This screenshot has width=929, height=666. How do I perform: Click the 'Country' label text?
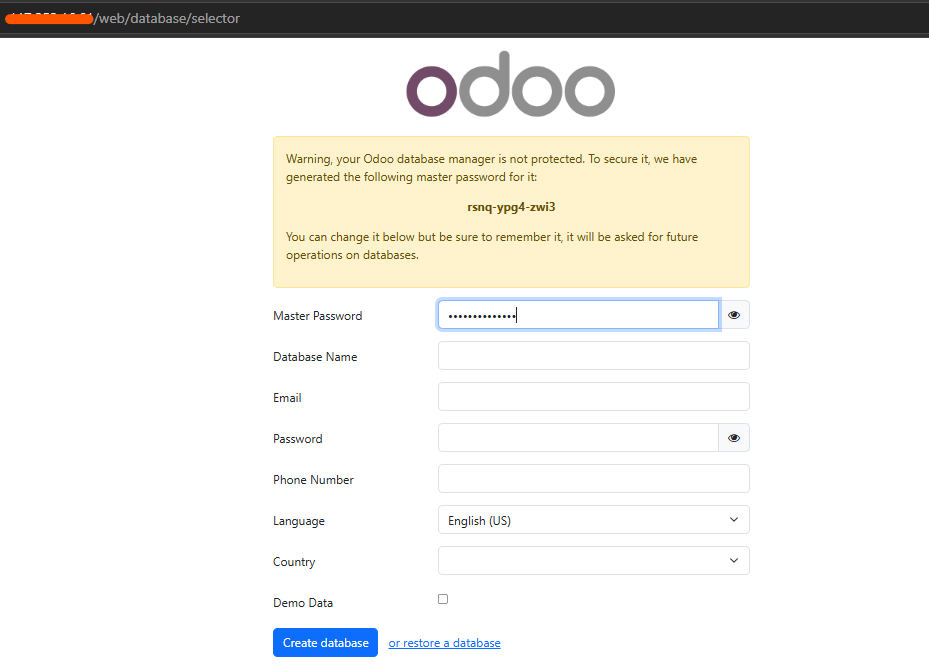click(294, 562)
